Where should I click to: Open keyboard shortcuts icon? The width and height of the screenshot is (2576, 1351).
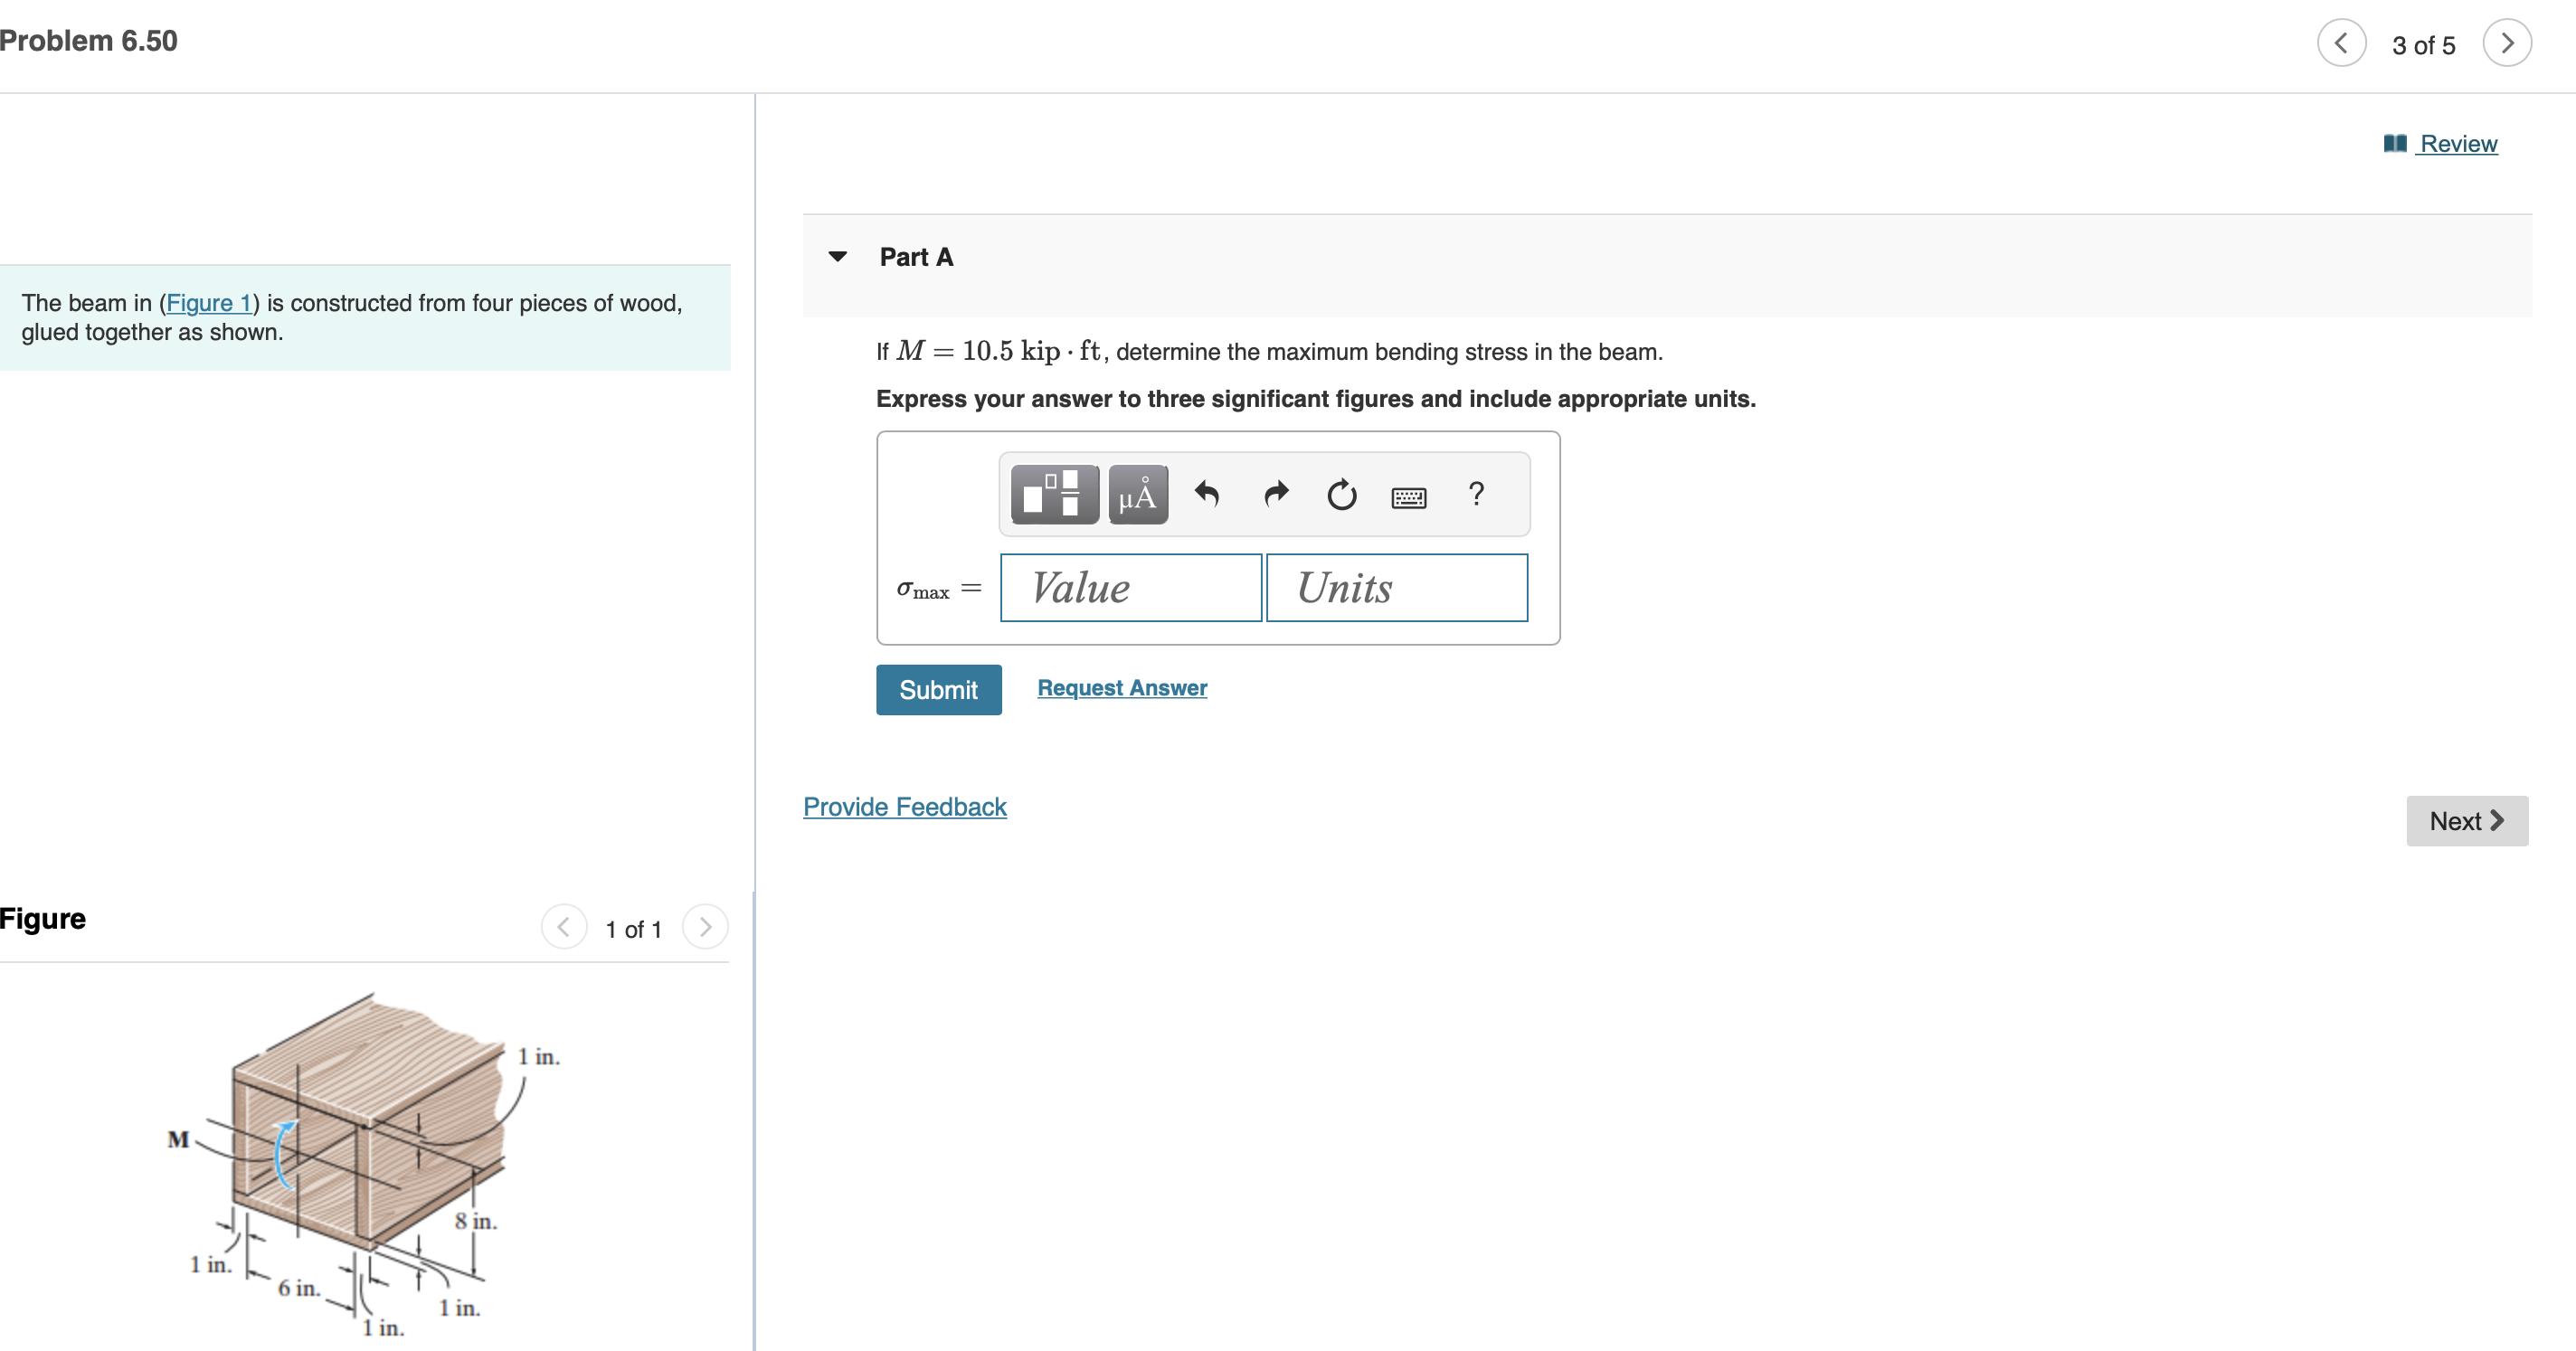point(1408,496)
